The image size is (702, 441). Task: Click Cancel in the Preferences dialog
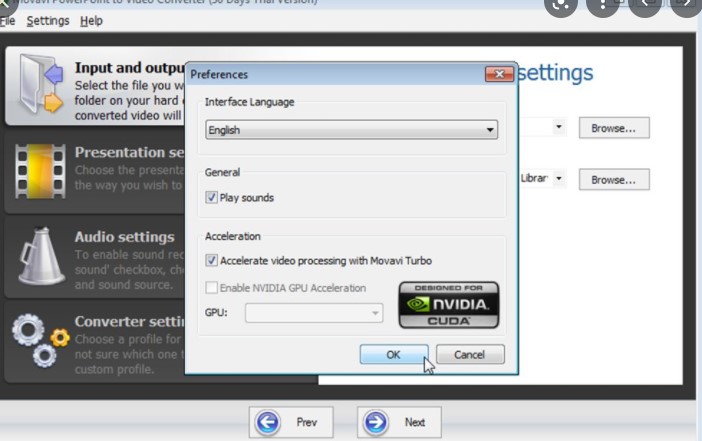pyautogui.click(x=470, y=355)
